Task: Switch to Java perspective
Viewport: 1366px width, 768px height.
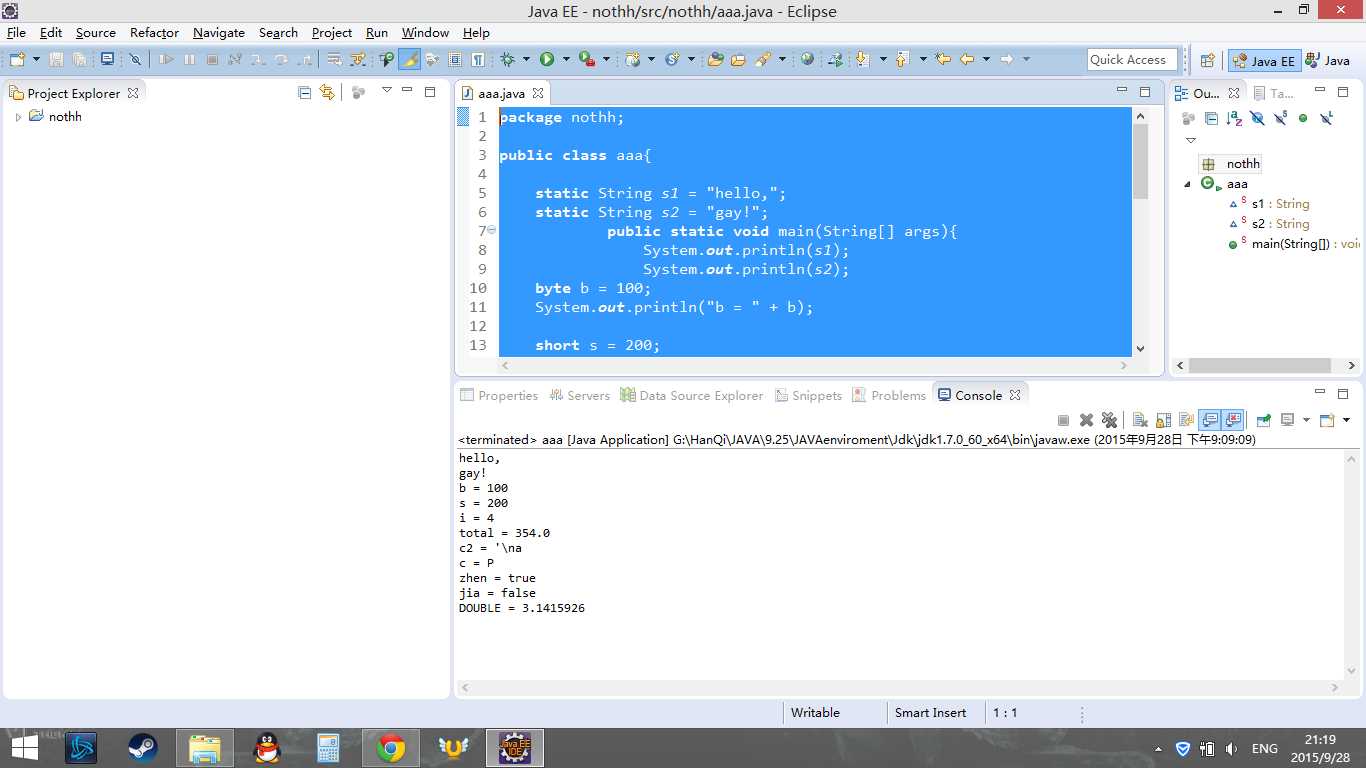Action: [1327, 60]
